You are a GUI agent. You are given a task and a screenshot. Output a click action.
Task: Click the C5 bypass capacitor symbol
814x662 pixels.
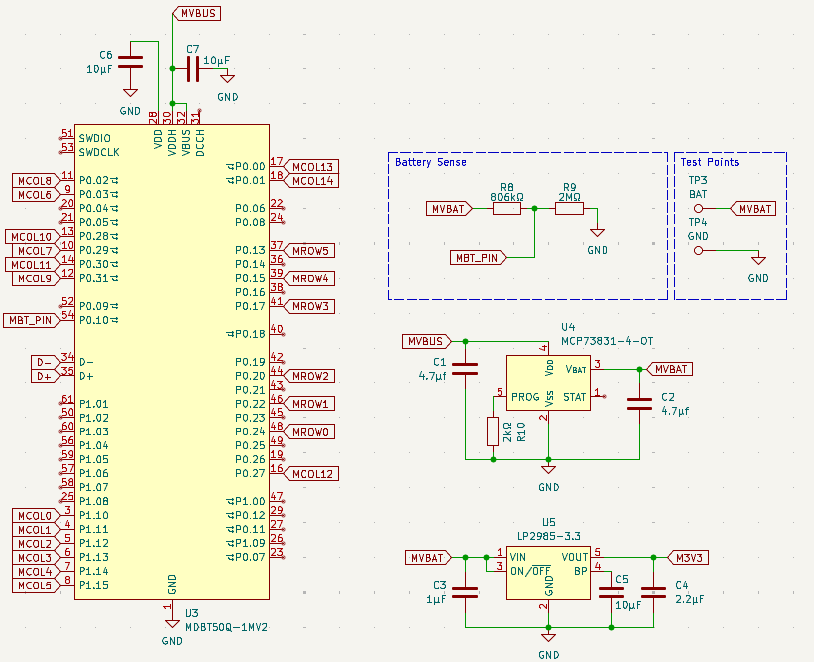612,592
